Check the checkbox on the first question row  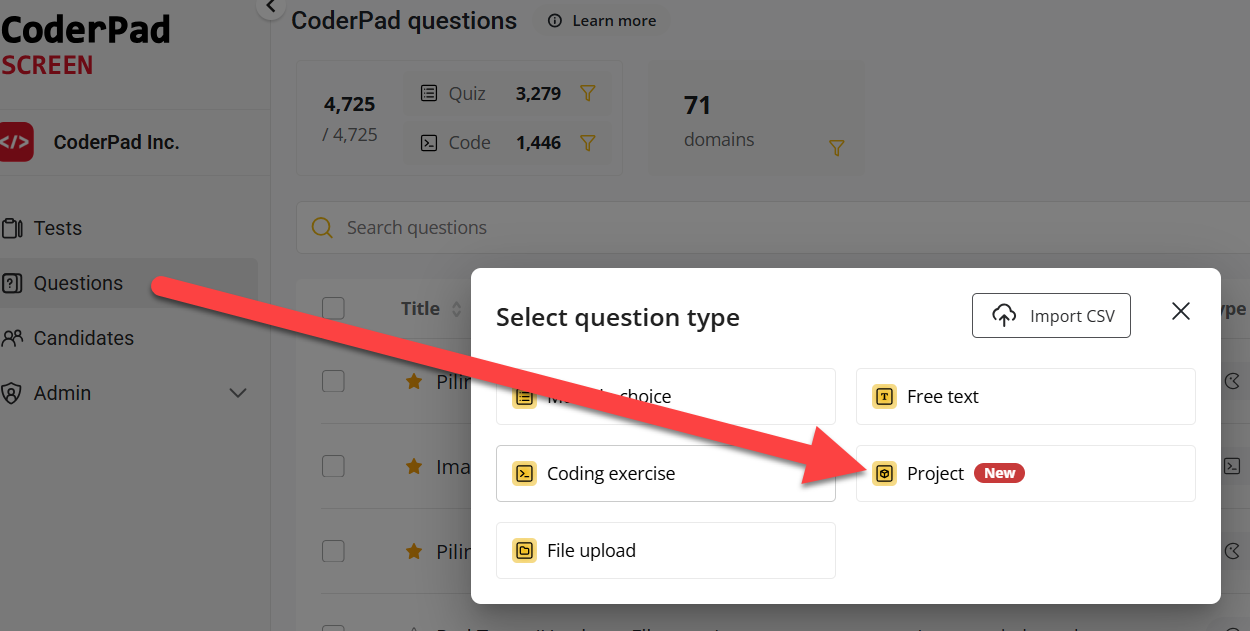(x=333, y=381)
